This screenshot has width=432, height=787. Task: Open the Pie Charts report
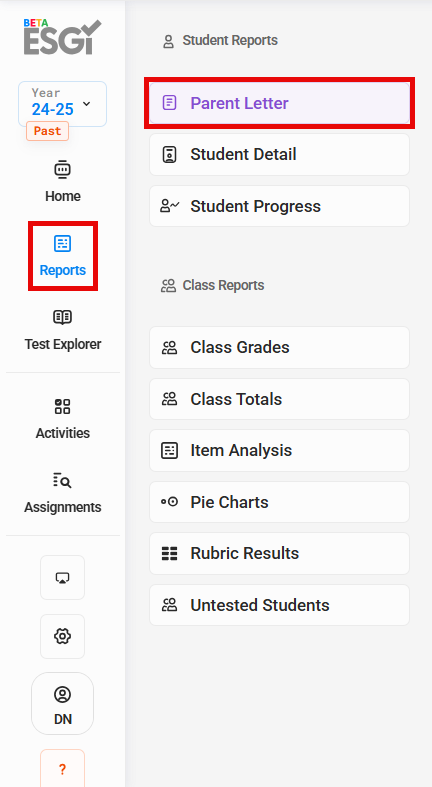279,502
